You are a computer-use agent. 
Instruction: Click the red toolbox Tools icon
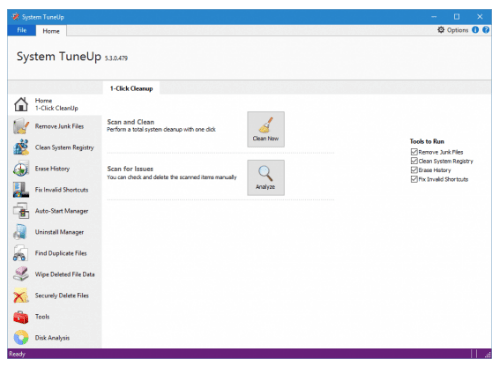coord(21,317)
